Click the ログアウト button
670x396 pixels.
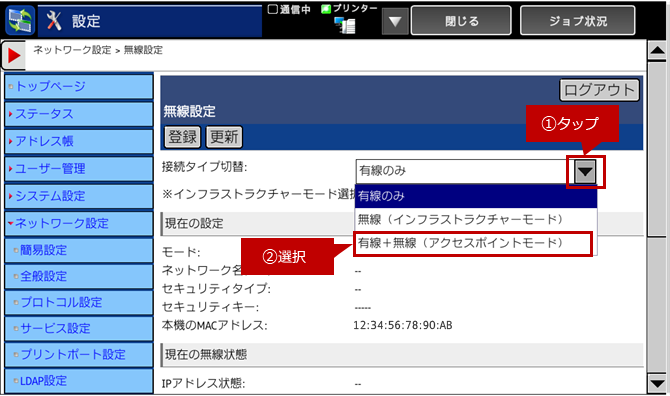point(599,90)
